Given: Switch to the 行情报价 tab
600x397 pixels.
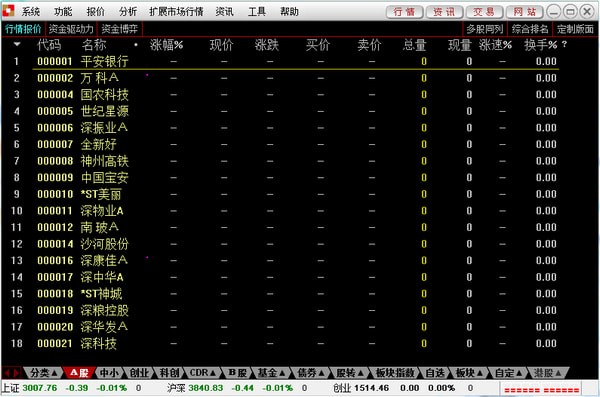Looking at the screenshot, I should coord(23,29).
